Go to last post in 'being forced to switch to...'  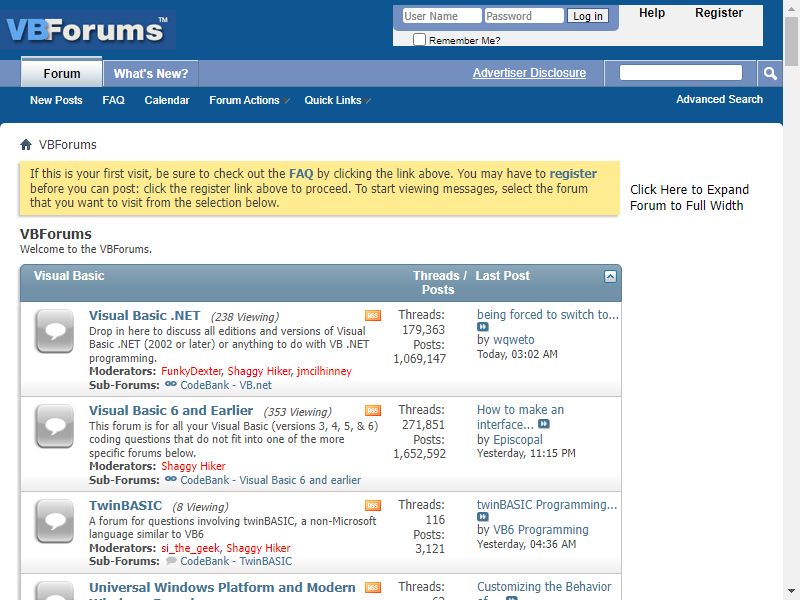click(x=483, y=327)
